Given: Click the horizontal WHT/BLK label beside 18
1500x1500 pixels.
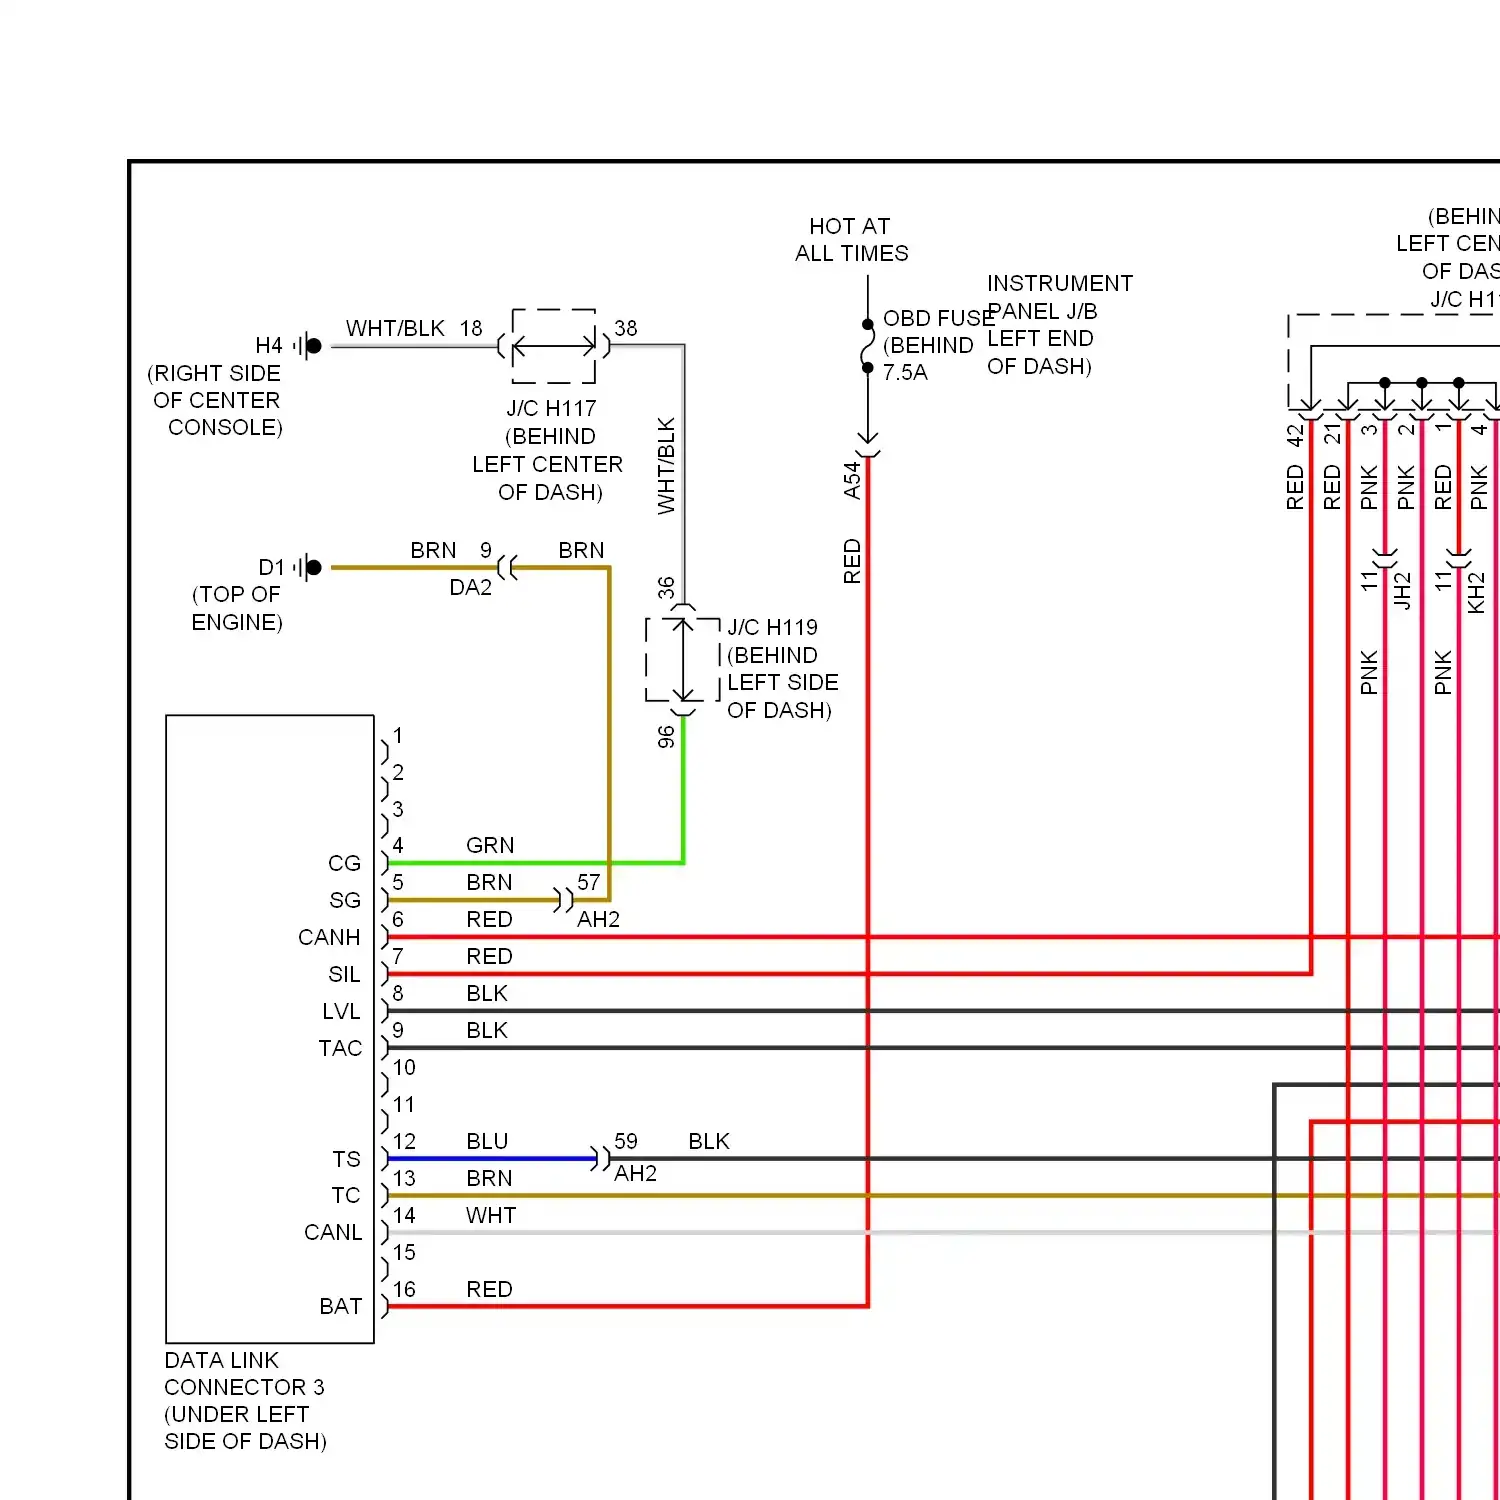Looking at the screenshot, I should (x=395, y=328).
